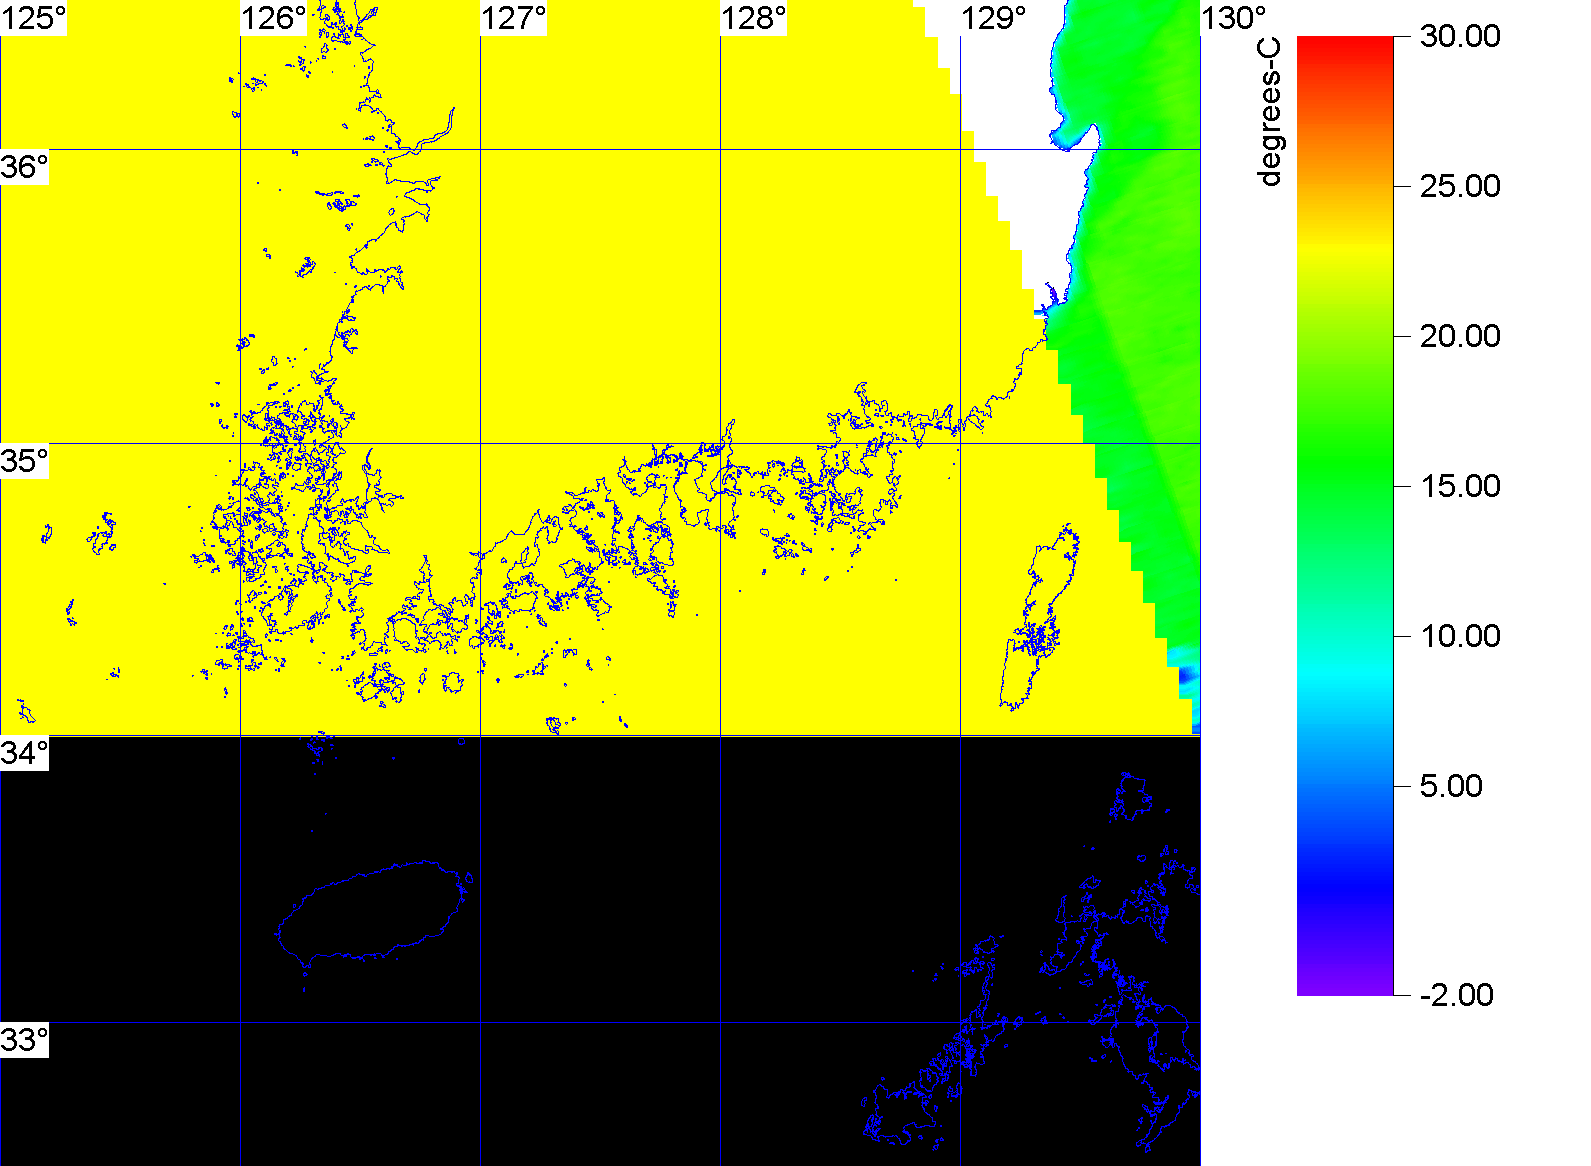Viewport: 1591px width, 1166px height.
Task: Click the 34° latitude label
Action: [x=25, y=754]
